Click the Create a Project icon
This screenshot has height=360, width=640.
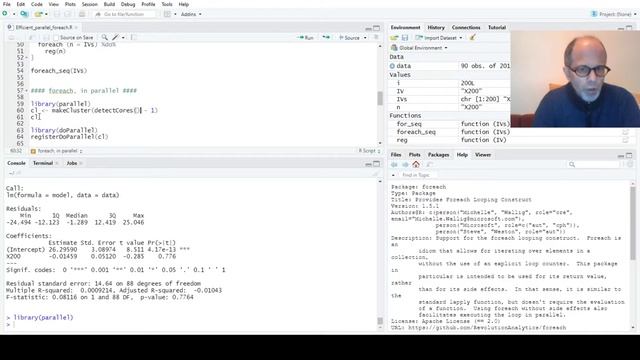[24, 14]
